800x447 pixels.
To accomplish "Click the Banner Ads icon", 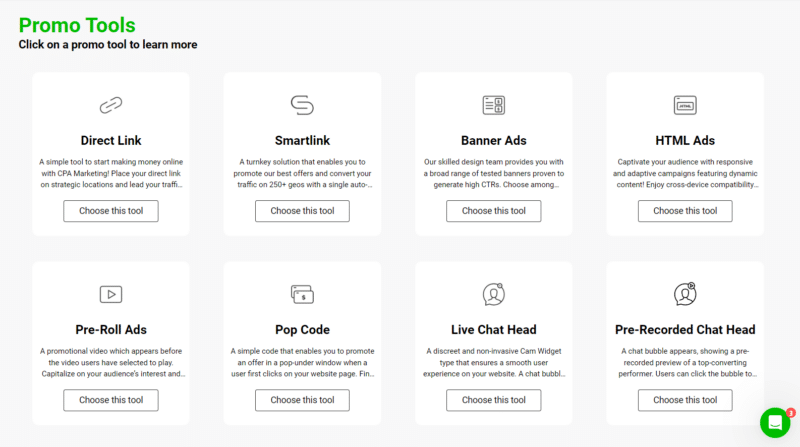I will [x=493, y=105].
